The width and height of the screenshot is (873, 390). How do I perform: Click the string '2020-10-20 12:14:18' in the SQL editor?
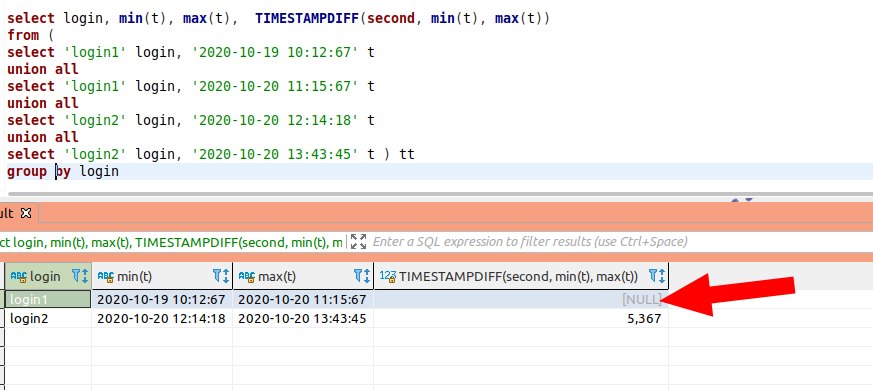(275, 120)
